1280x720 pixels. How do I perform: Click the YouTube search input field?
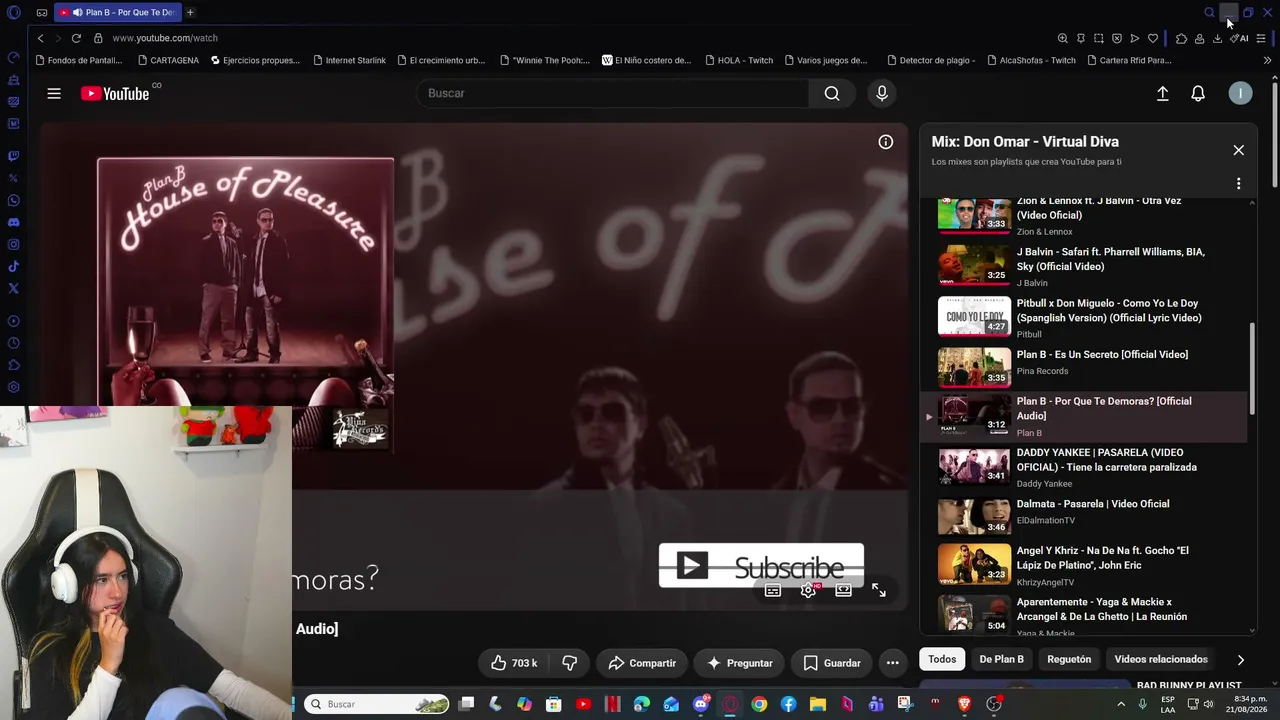point(612,93)
